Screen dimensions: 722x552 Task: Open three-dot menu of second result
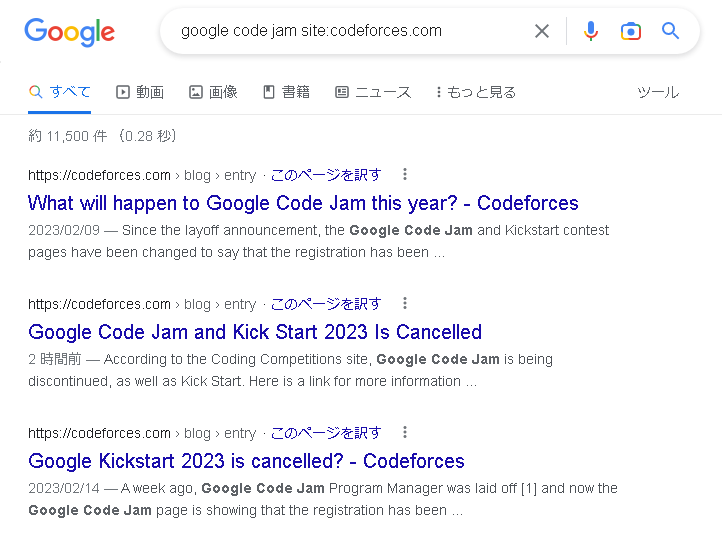click(x=405, y=303)
